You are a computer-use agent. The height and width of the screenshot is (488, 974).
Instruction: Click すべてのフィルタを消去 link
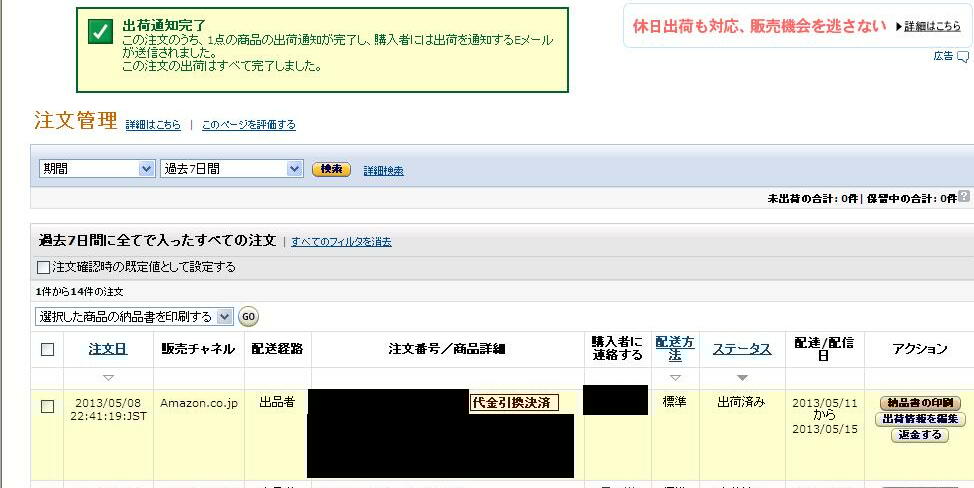coord(341,242)
